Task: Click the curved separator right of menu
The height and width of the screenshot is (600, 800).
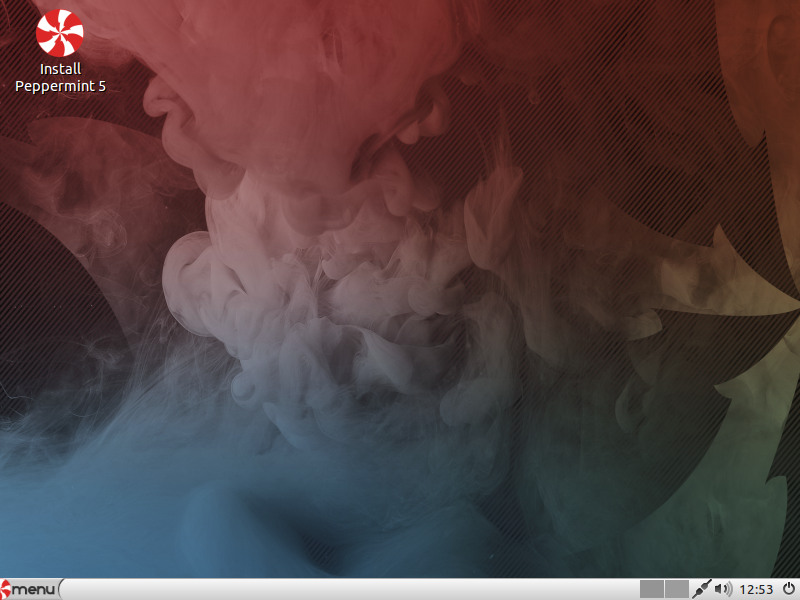Action: click(62, 589)
